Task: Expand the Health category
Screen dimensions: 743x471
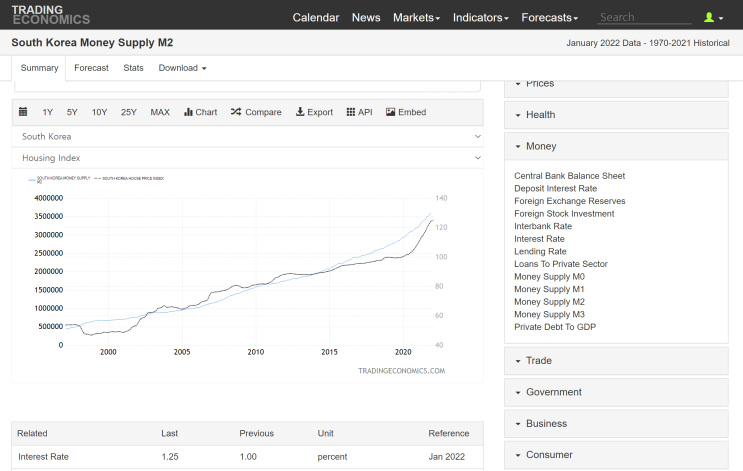Action: [x=616, y=115]
